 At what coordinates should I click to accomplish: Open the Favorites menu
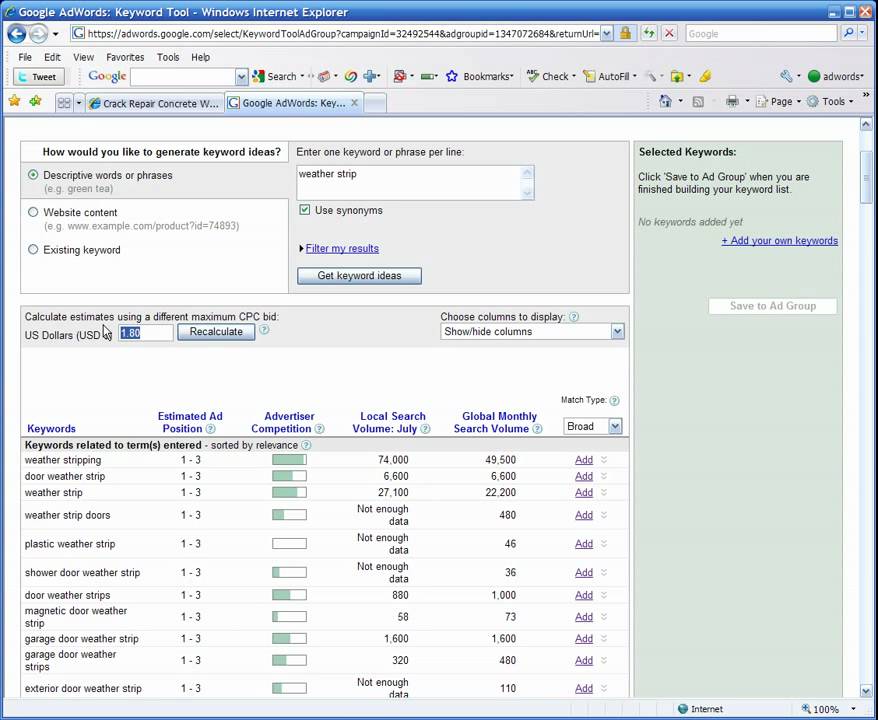tap(125, 57)
